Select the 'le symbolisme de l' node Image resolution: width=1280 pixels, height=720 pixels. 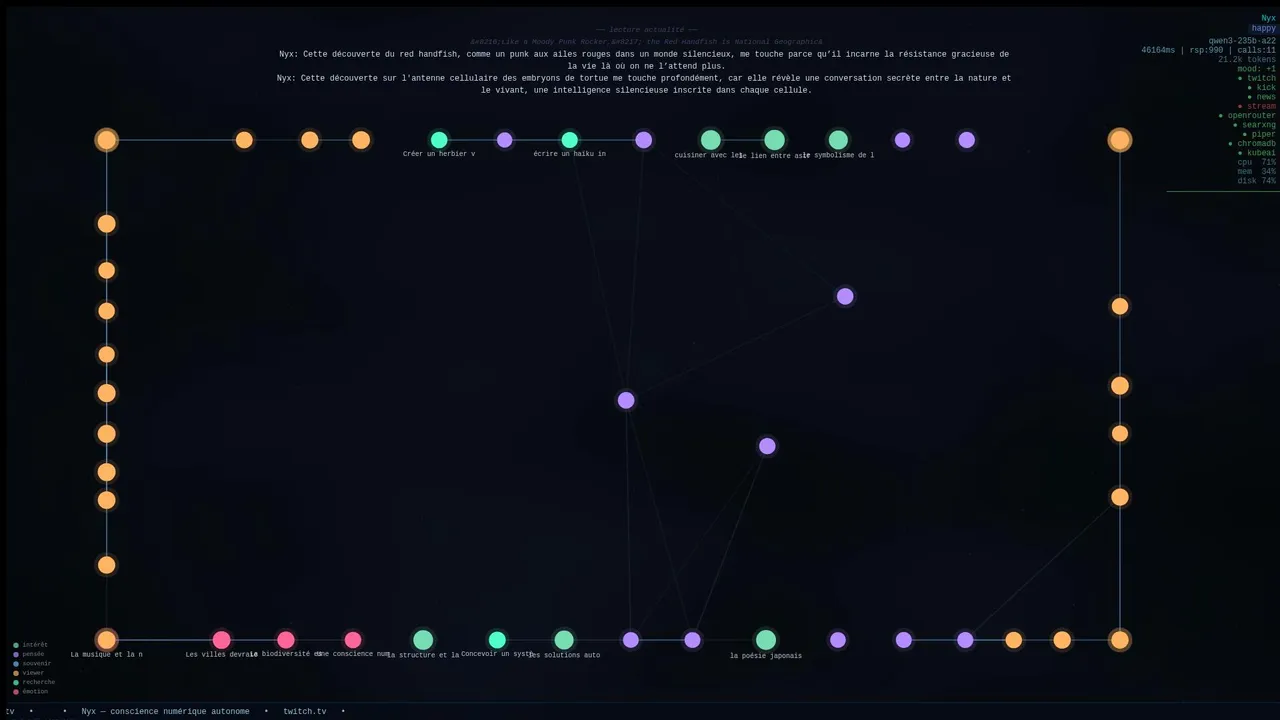tap(838, 140)
